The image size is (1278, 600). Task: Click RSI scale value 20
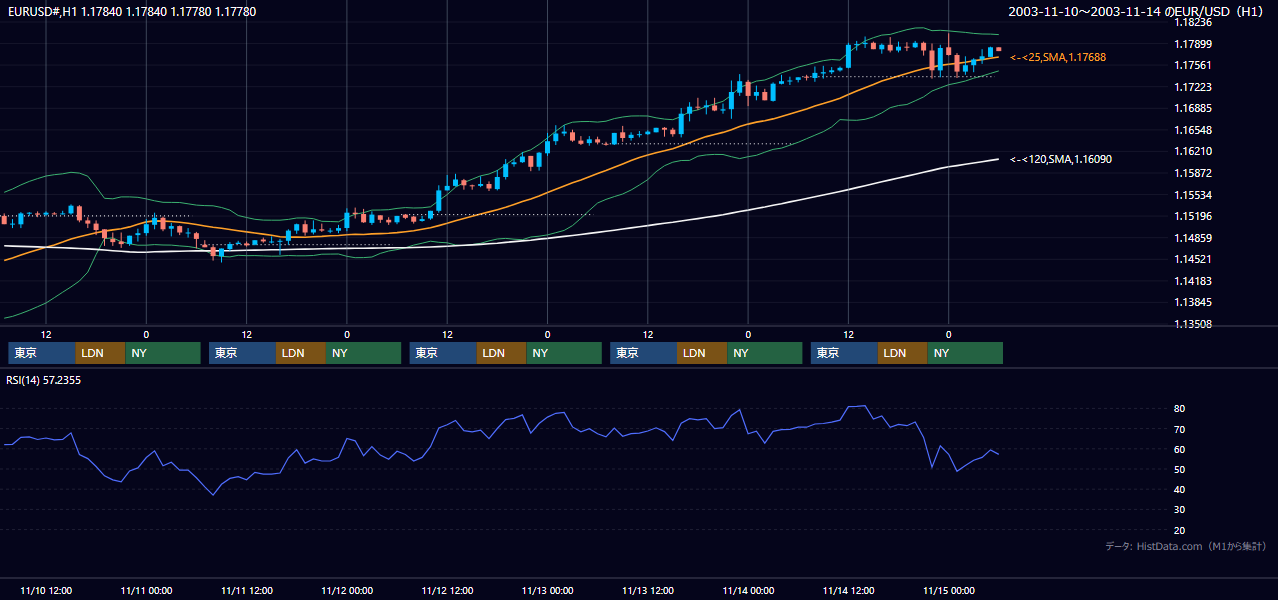(1179, 530)
